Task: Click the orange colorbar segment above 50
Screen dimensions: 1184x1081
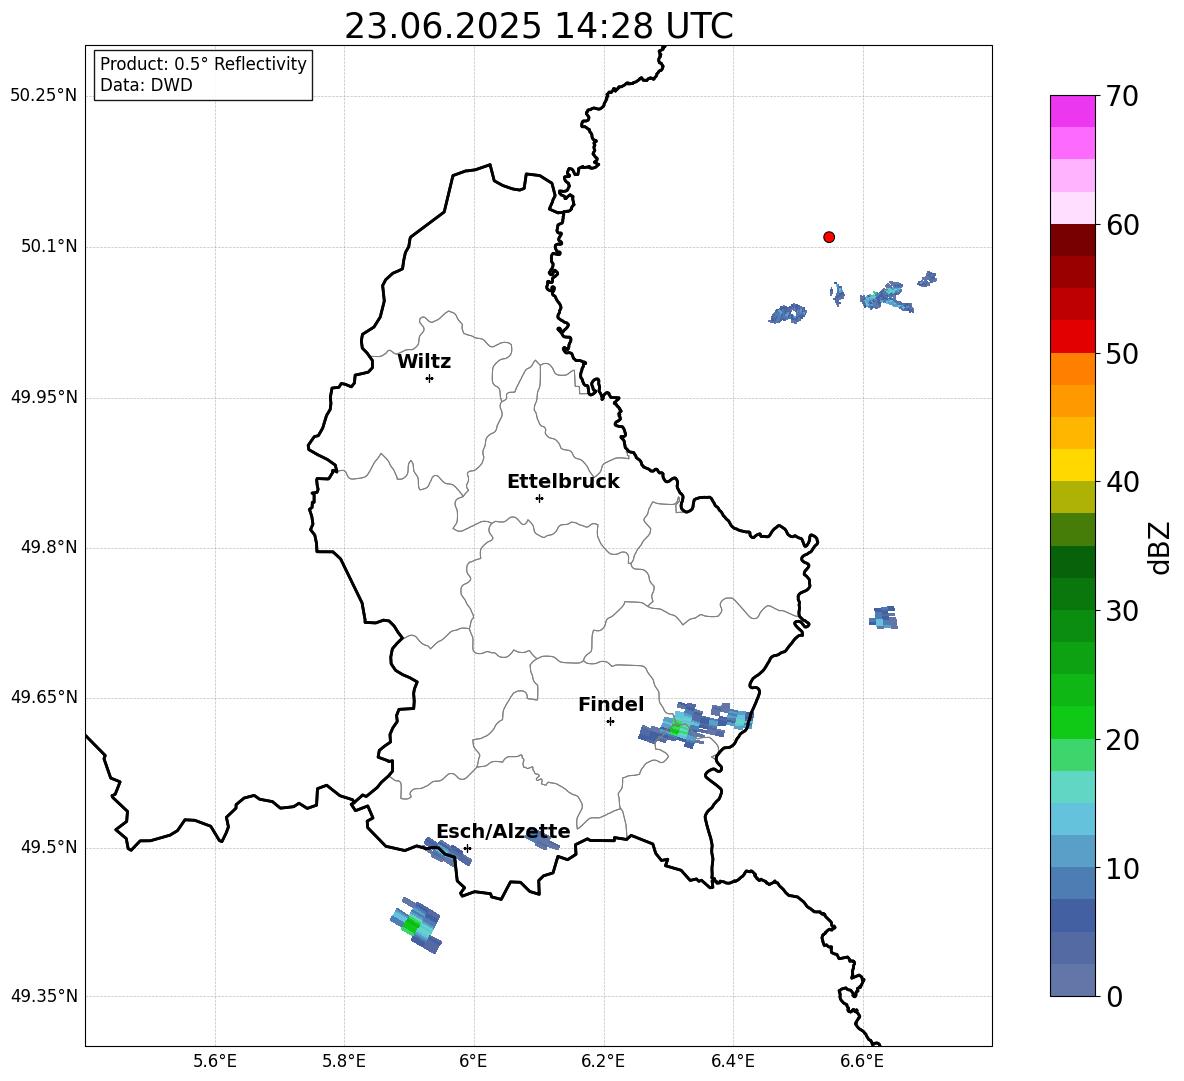Action: point(1072,368)
